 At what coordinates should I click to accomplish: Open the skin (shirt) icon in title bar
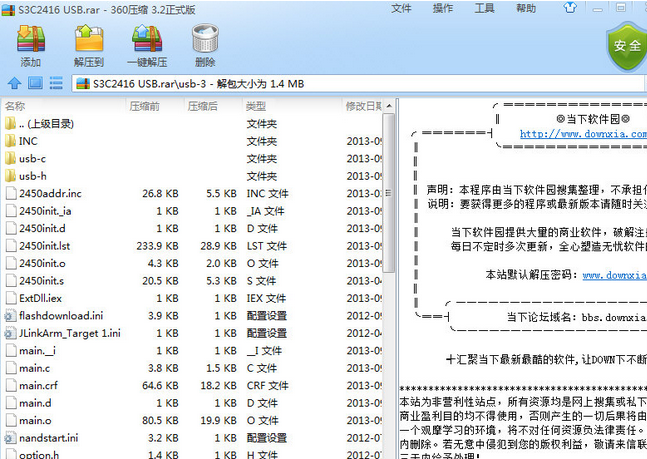coord(570,8)
